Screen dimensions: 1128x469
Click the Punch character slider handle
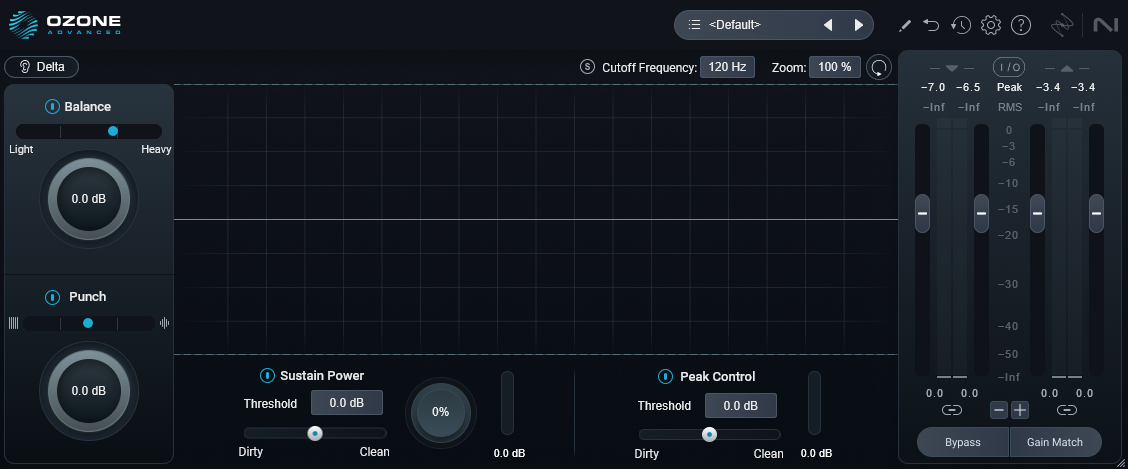click(x=88, y=323)
